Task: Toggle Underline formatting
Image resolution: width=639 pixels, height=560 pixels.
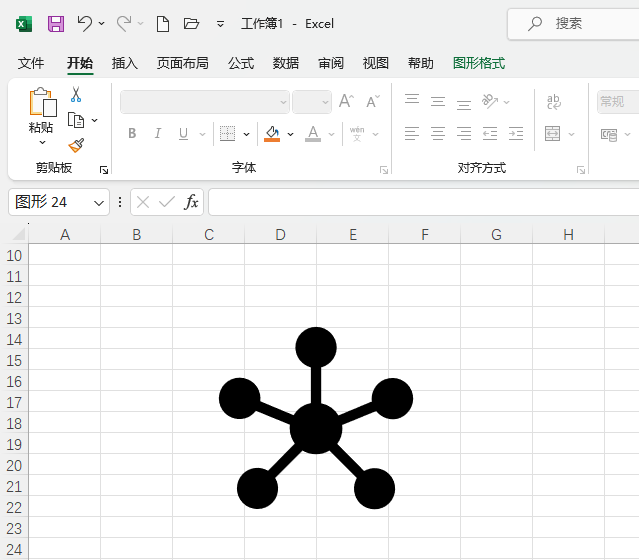Action: [183, 134]
